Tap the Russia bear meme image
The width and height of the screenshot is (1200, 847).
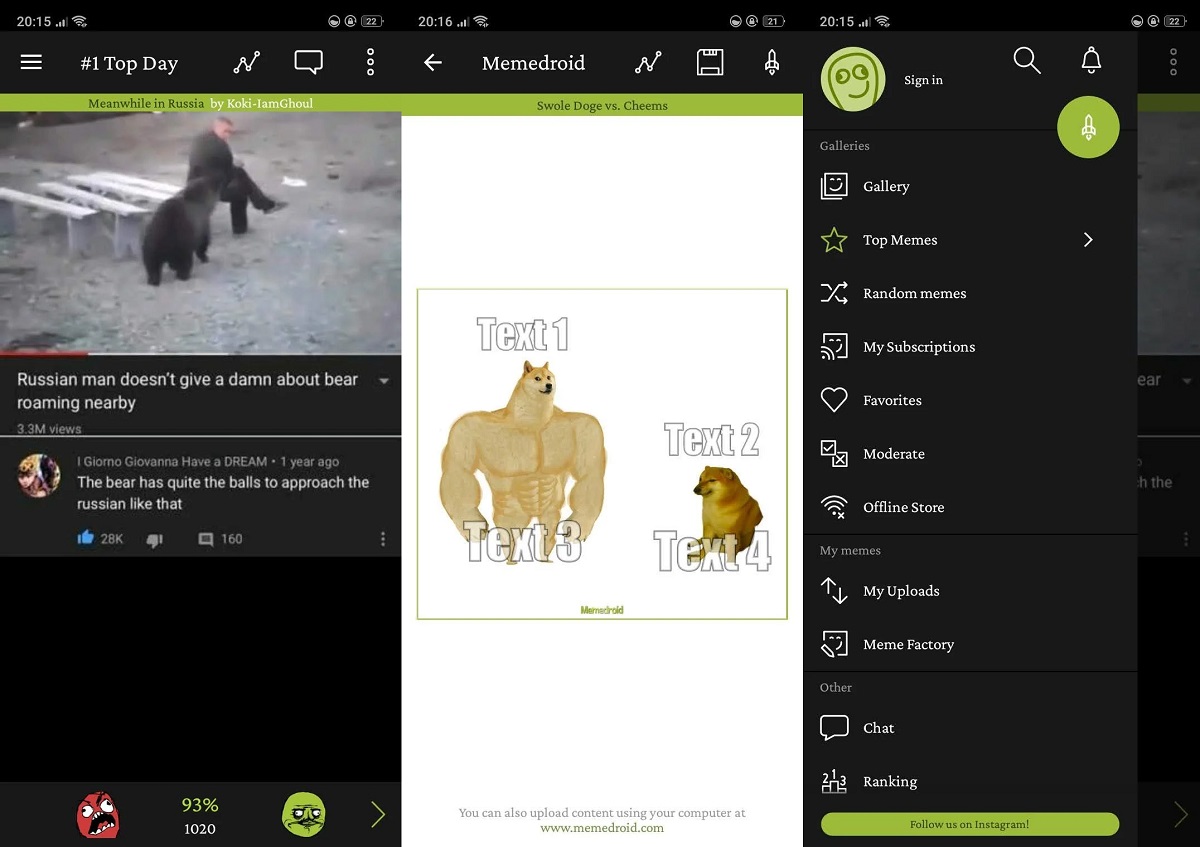[x=200, y=232]
